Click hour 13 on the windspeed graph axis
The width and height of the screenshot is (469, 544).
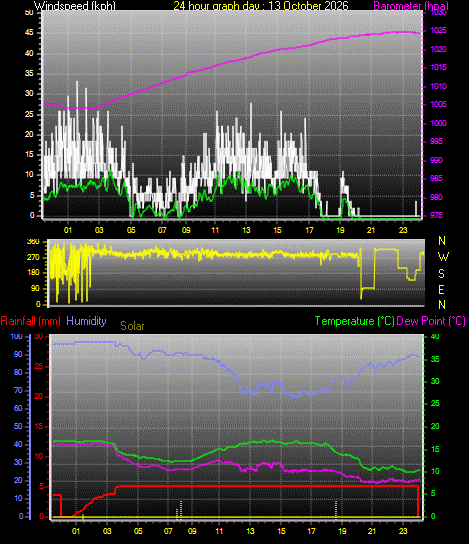(x=246, y=230)
